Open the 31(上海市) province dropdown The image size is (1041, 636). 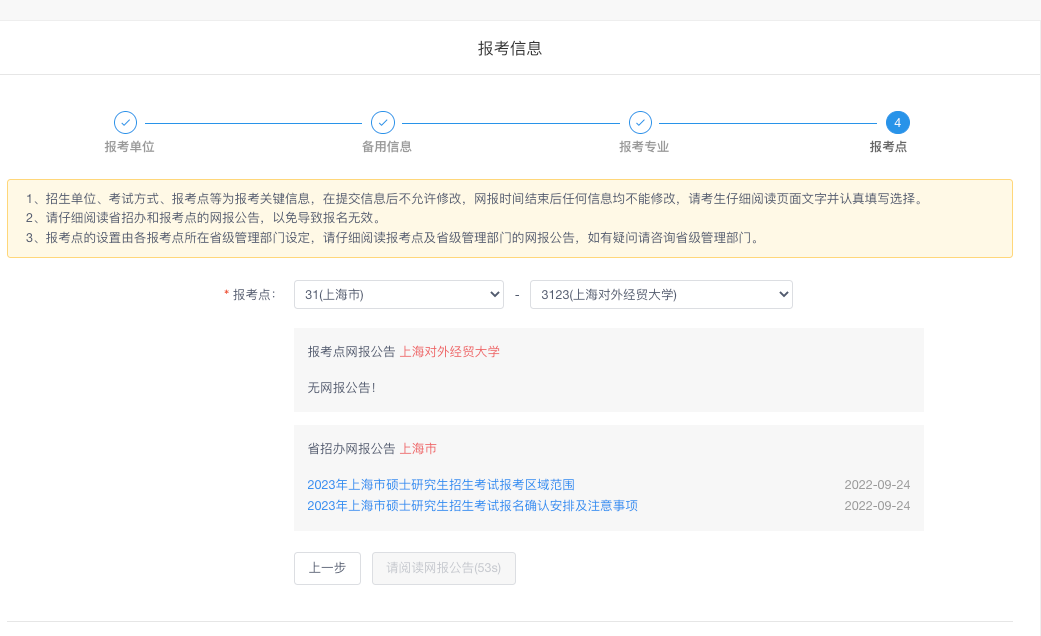click(x=398, y=294)
